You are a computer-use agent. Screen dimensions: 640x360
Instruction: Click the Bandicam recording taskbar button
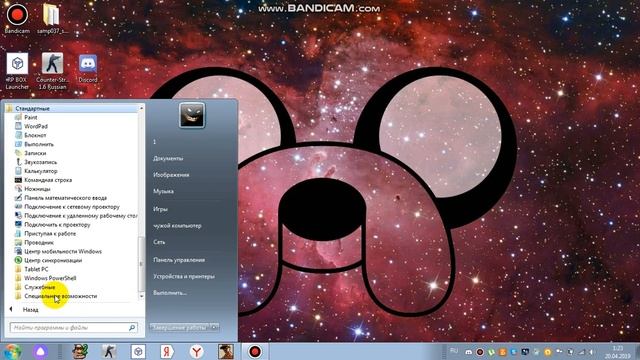pos(255,351)
